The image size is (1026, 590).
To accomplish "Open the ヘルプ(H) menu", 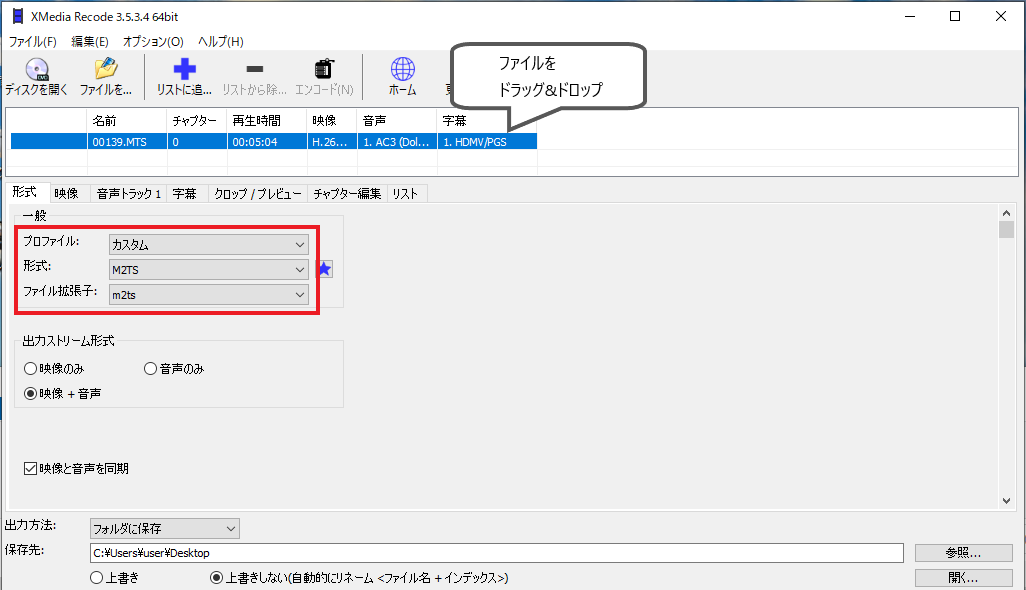I will coord(221,41).
